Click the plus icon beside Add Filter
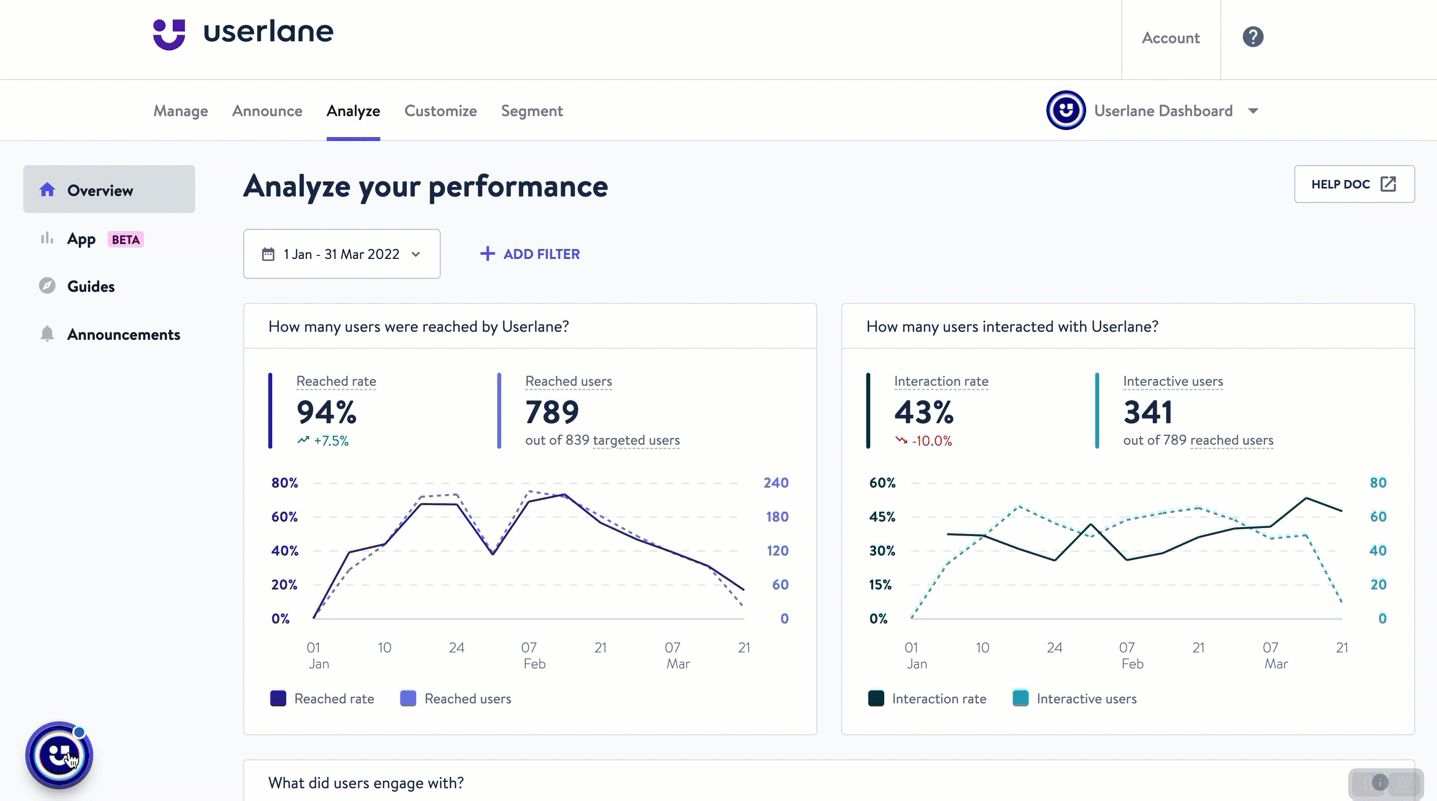1437x801 pixels. tap(487, 254)
